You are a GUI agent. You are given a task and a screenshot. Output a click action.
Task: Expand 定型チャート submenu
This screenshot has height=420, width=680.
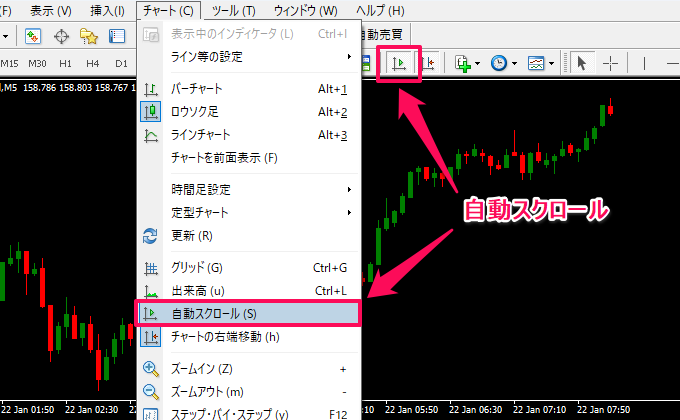click(249, 213)
